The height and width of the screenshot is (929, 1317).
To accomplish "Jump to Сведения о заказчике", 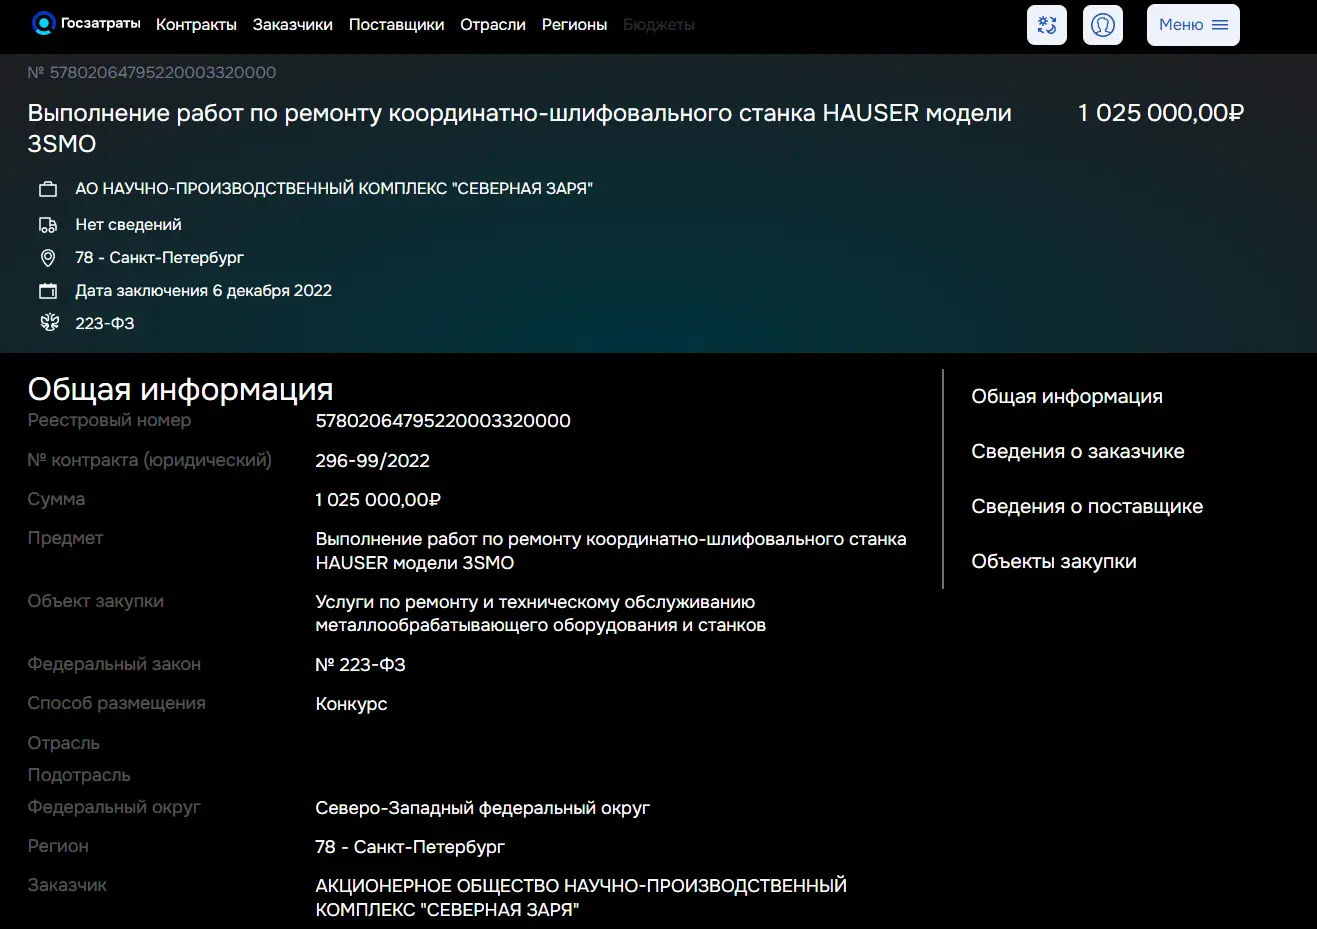I will 1078,452.
